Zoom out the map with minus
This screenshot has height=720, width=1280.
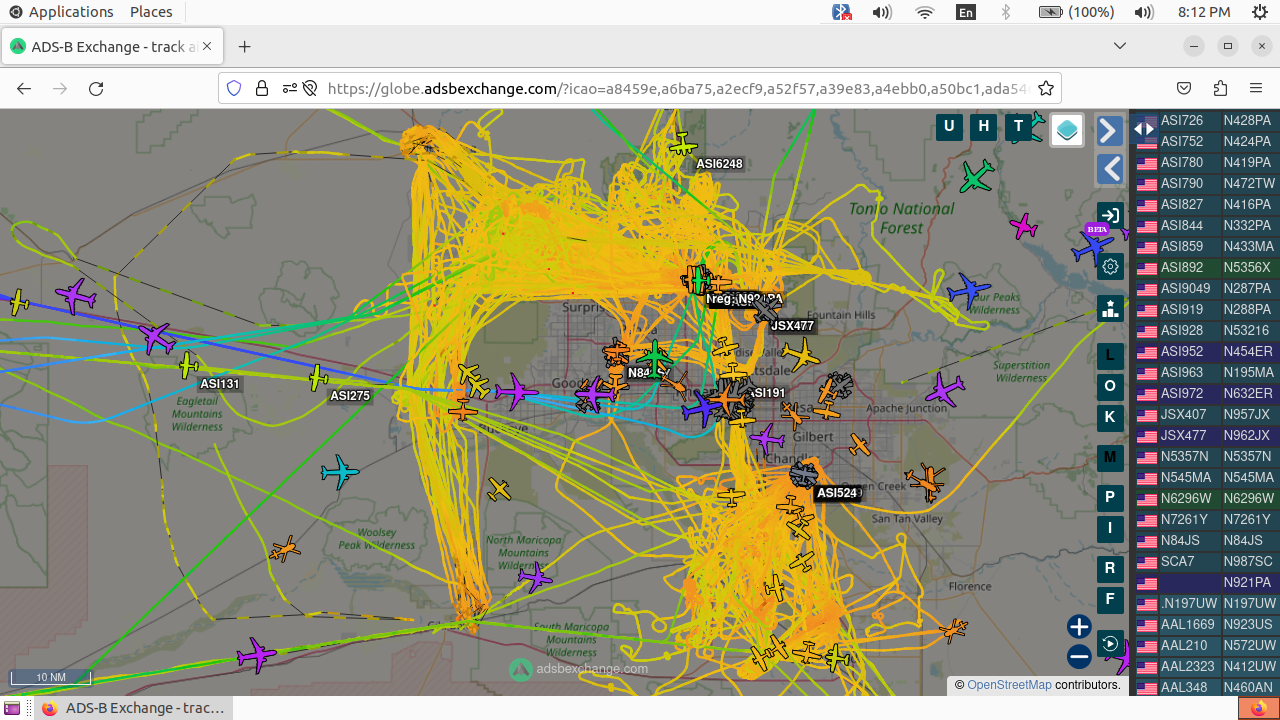[1079, 657]
